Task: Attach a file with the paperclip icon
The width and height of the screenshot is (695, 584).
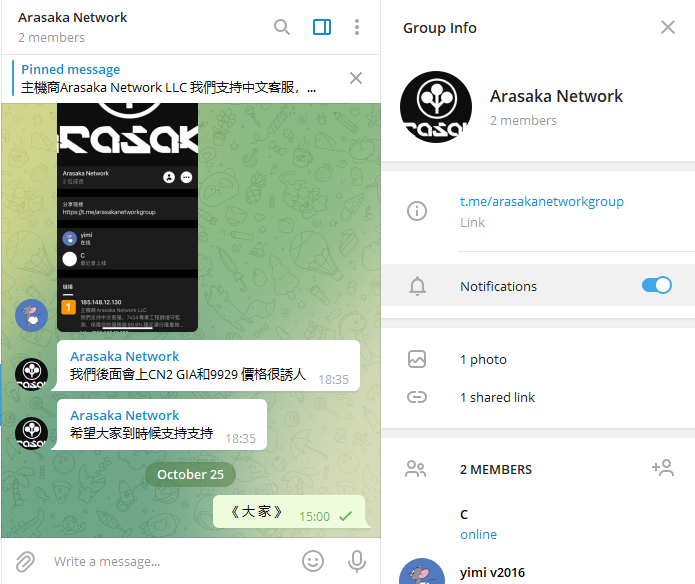Action: click(x=25, y=562)
